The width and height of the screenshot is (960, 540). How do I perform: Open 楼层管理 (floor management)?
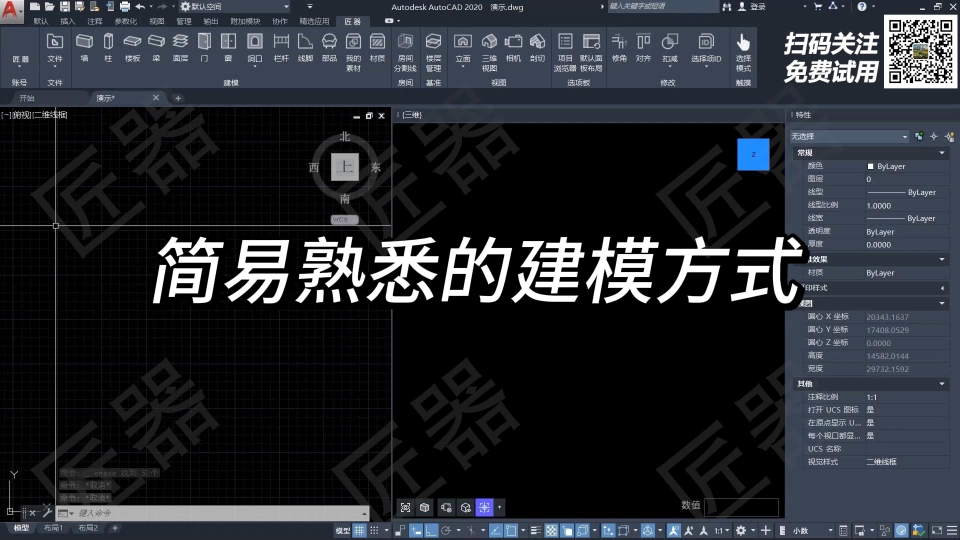[433, 53]
